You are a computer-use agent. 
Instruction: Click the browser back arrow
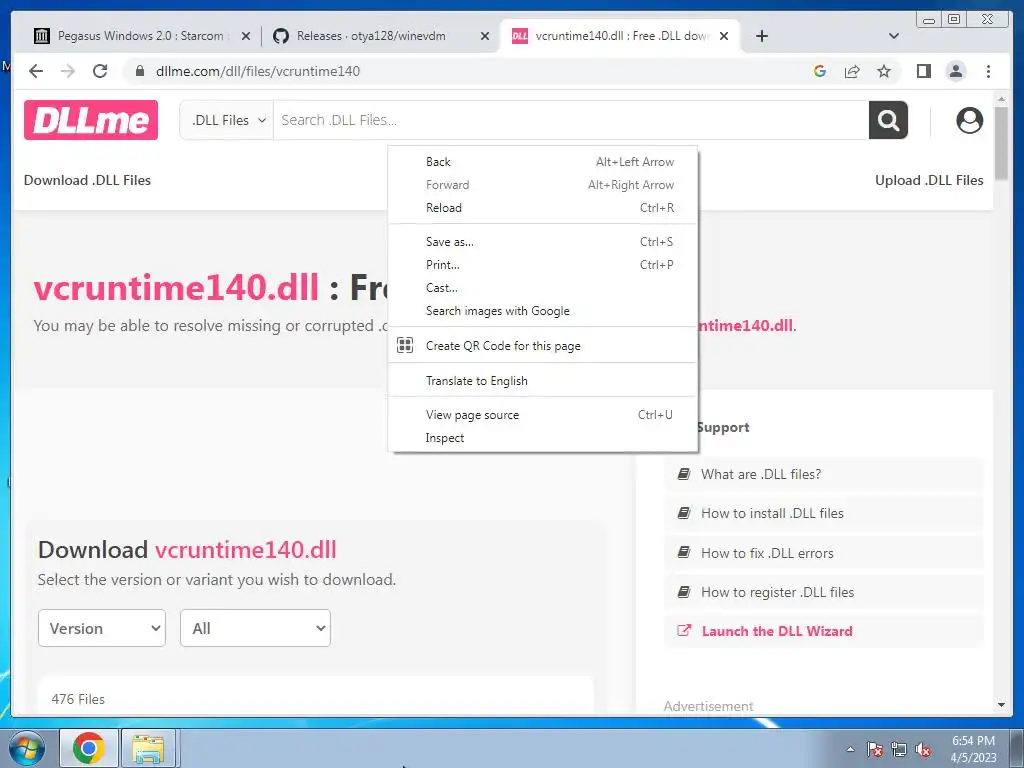point(36,71)
